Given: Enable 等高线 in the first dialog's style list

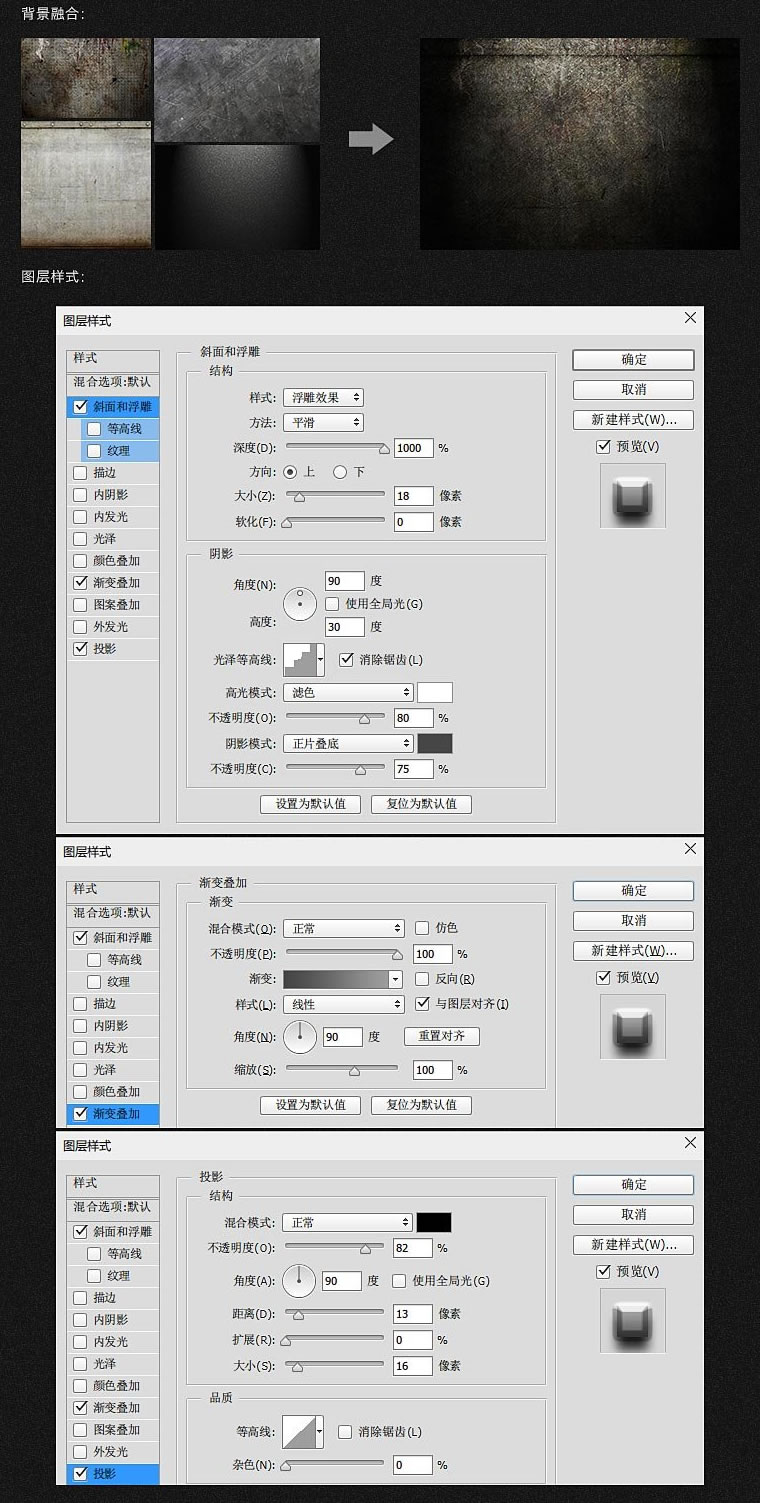Looking at the screenshot, I should click(x=95, y=429).
